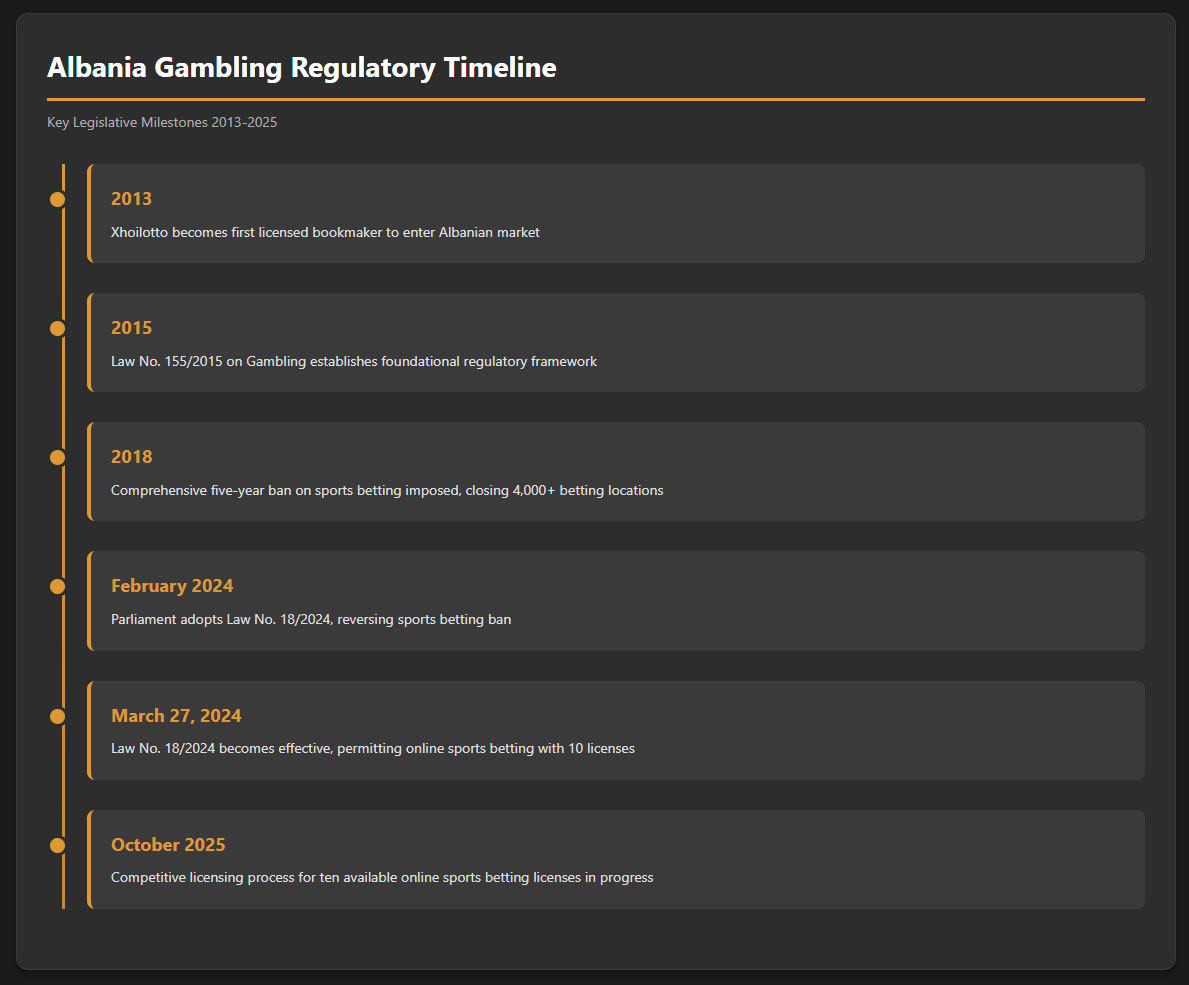Click the October 2025 timeline dot
Viewport: 1189px width, 985px height.
tap(57, 845)
